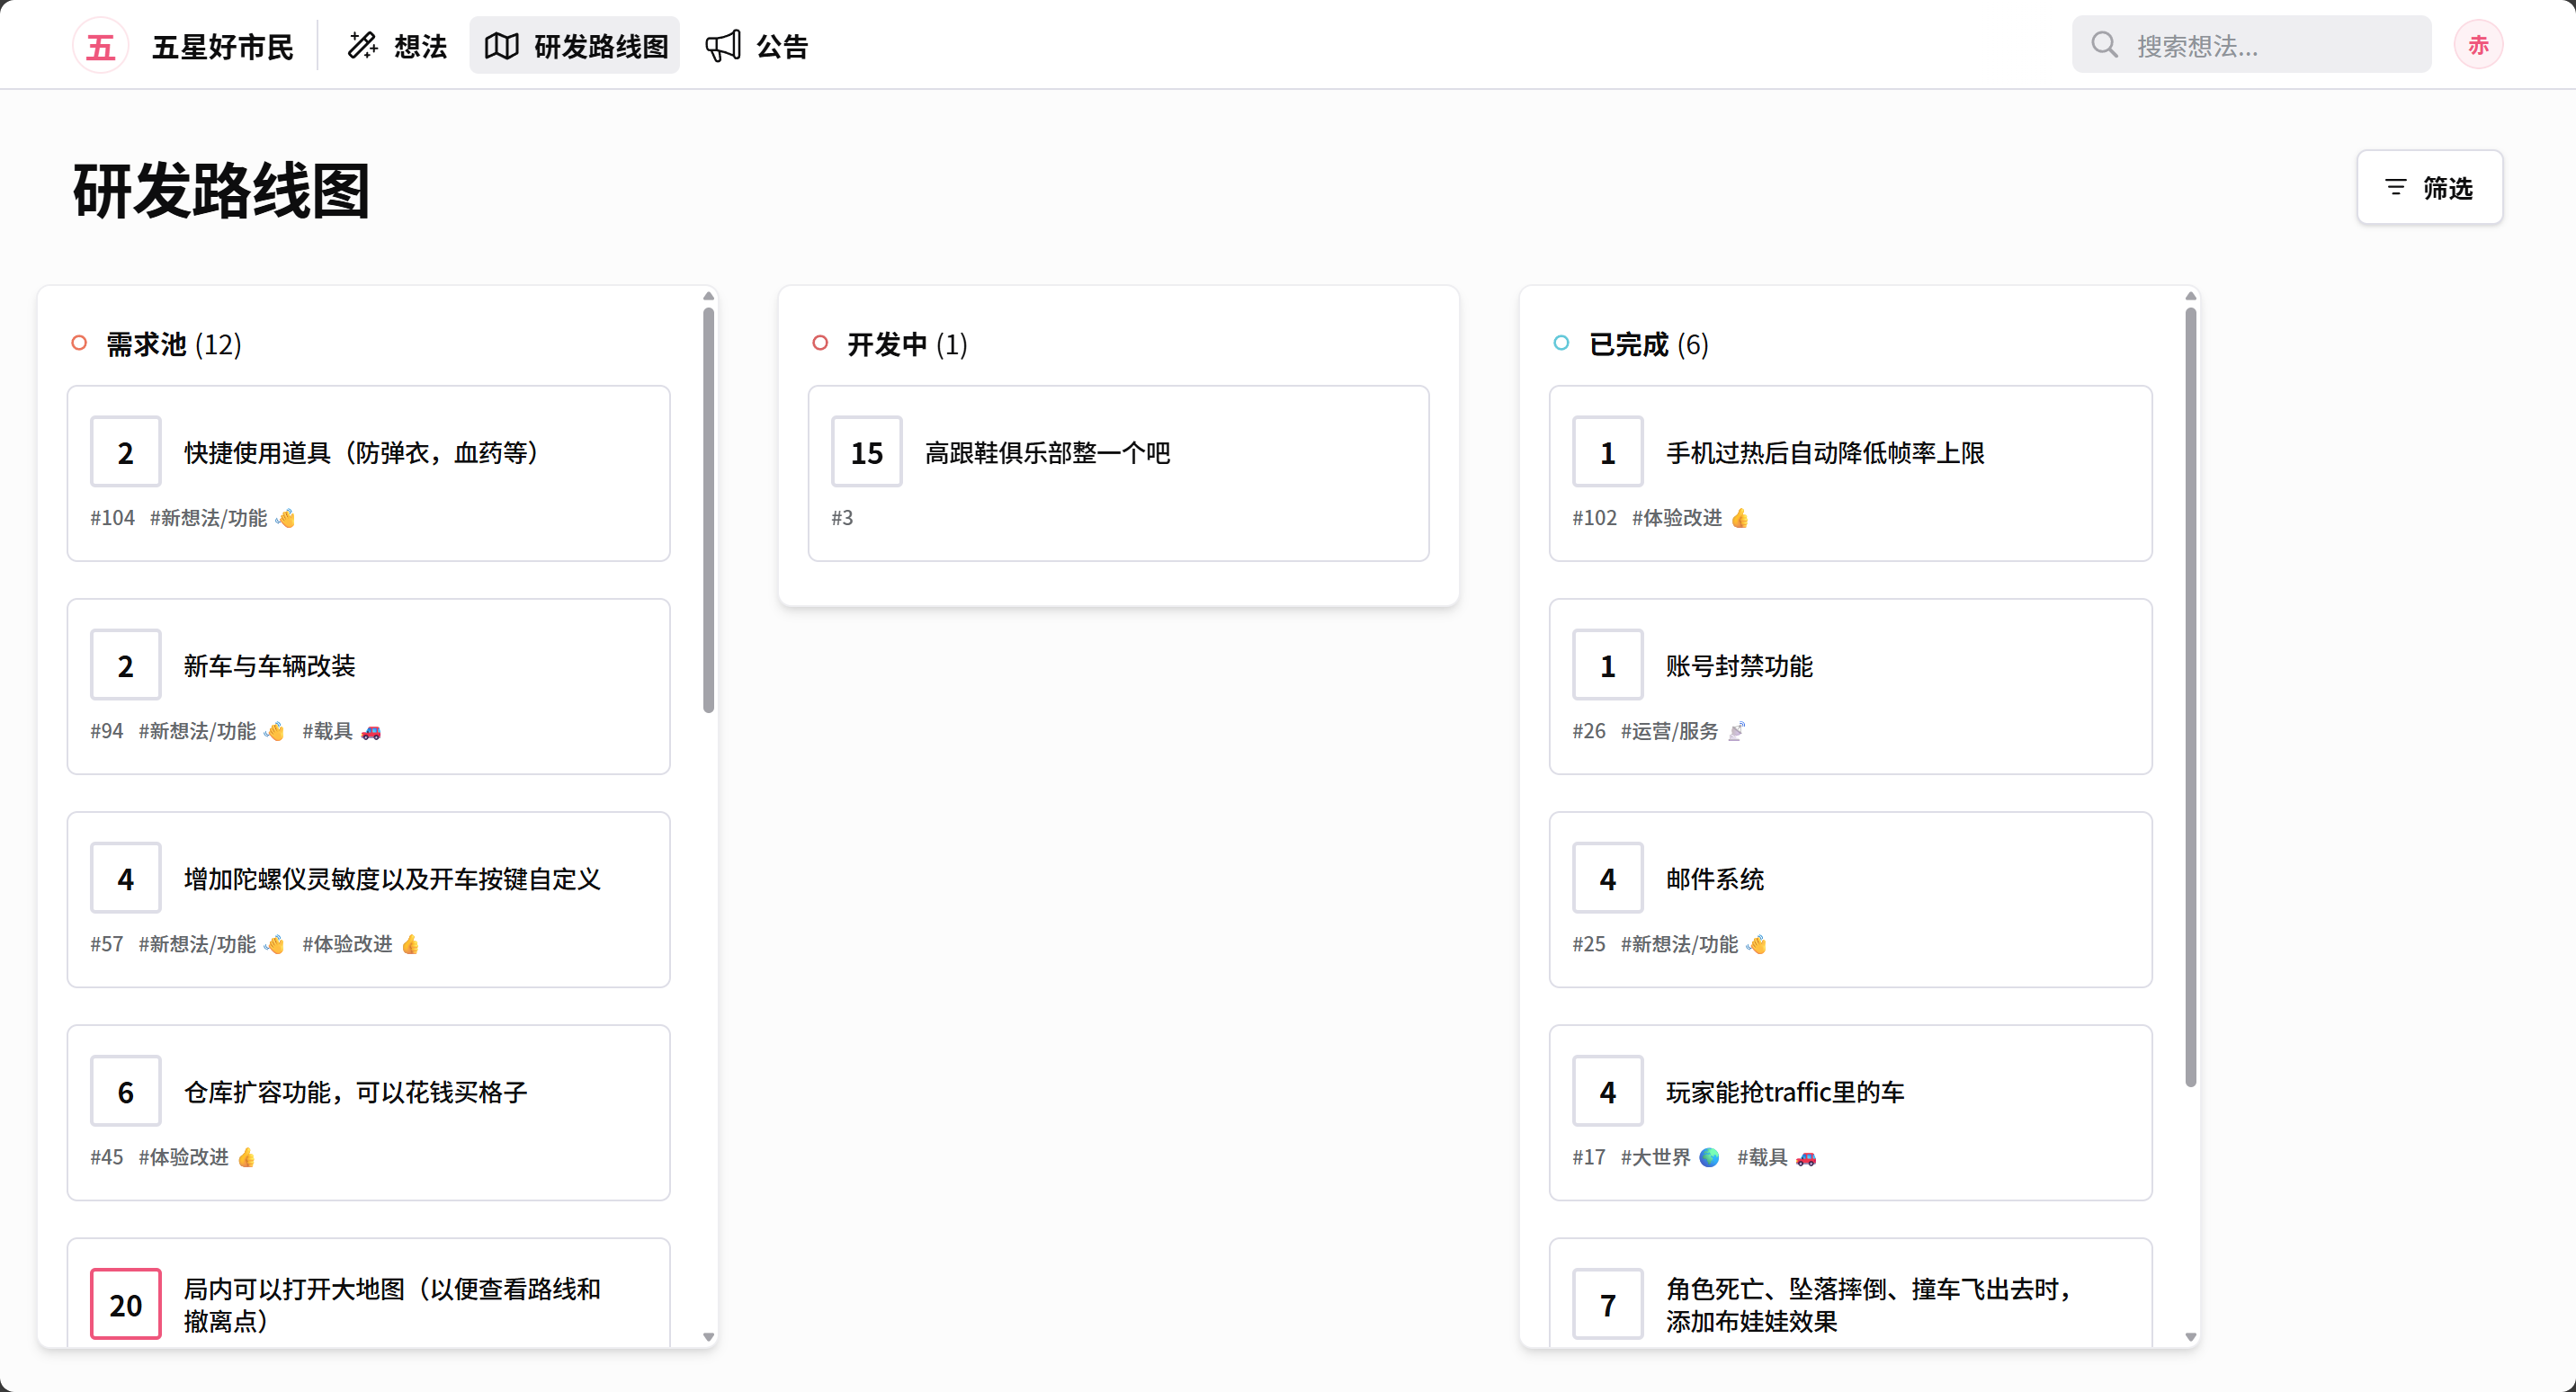Open the 筛选 filter dropdown
The height and width of the screenshot is (1392, 2576).
pos(2429,188)
